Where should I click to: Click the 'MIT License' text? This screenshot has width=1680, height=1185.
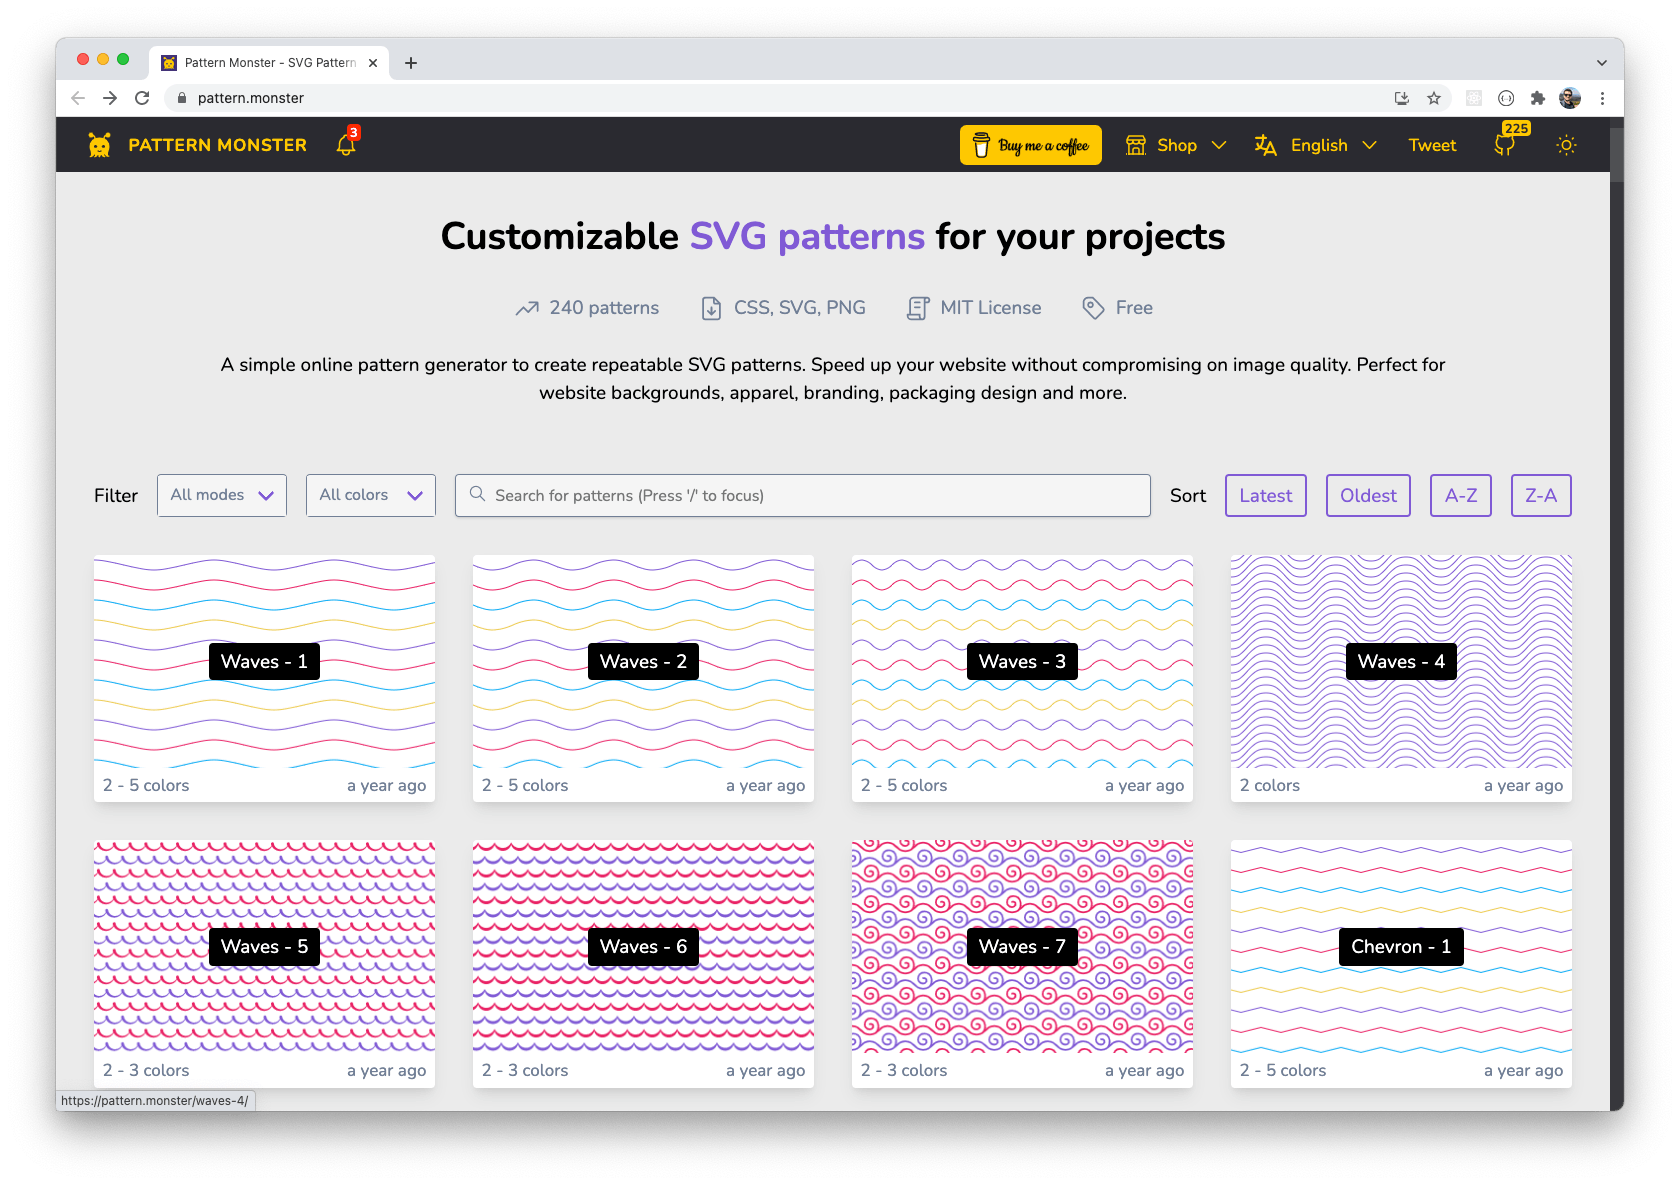coord(990,308)
